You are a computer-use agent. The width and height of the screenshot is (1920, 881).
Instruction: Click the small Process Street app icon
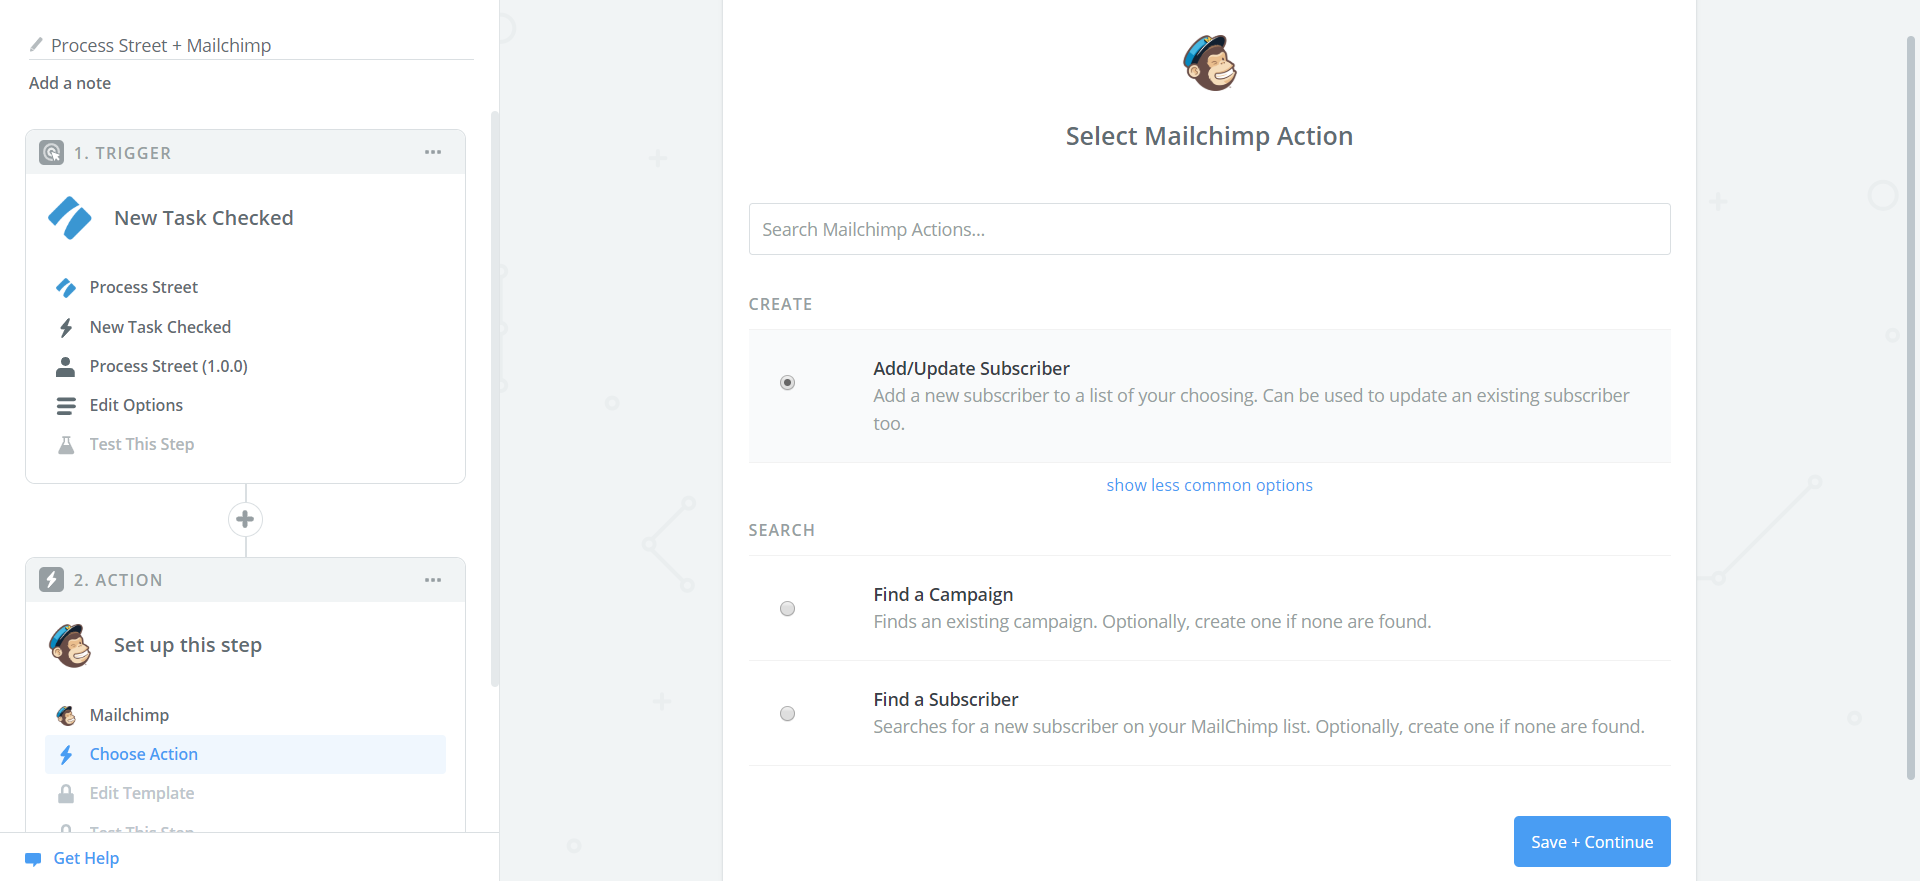click(66, 288)
